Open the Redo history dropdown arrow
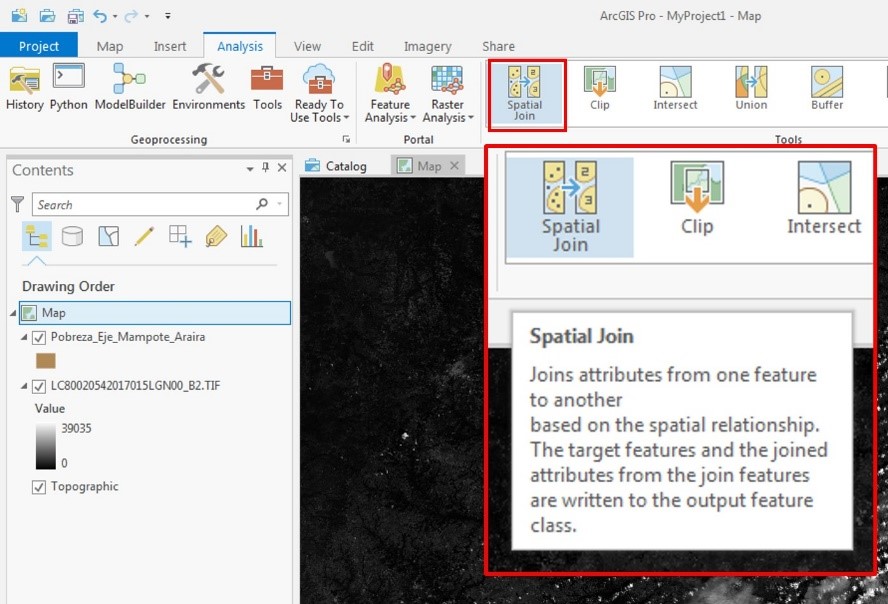 [x=147, y=16]
